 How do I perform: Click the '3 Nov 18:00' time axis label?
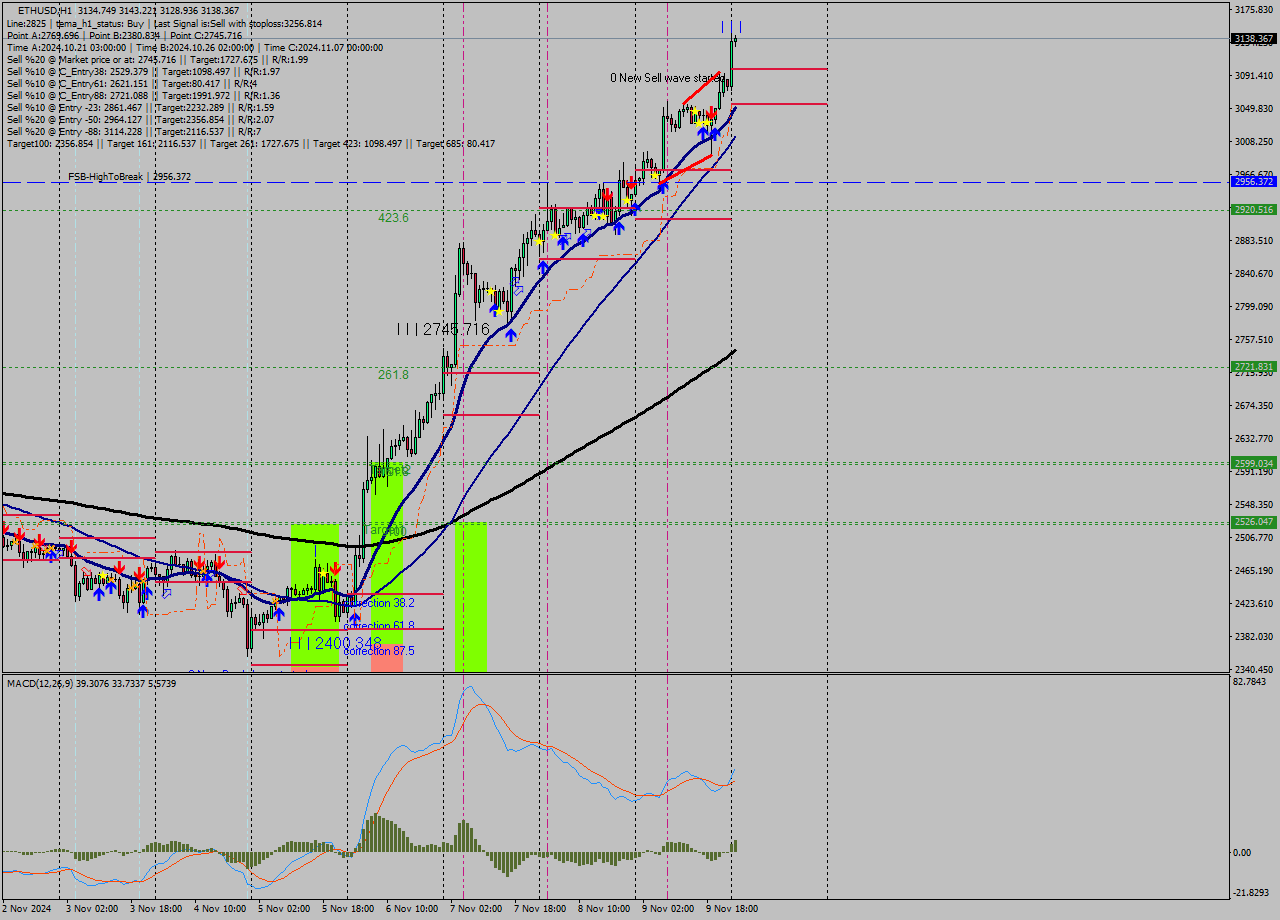tap(155, 909)
